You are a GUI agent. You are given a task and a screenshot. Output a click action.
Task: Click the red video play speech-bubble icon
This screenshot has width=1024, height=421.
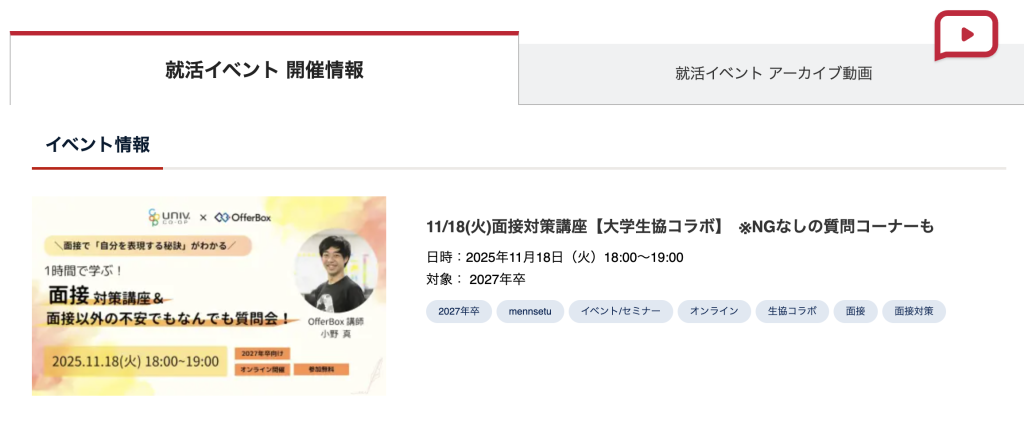point(966,35)
